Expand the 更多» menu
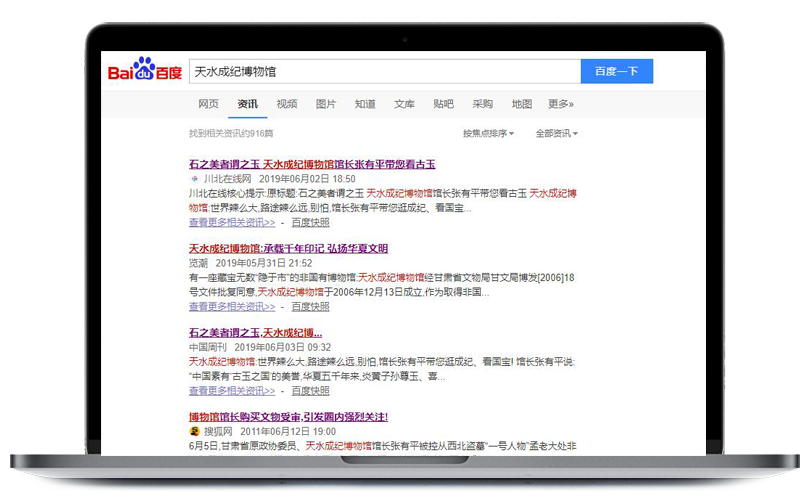 pos(561,104)
